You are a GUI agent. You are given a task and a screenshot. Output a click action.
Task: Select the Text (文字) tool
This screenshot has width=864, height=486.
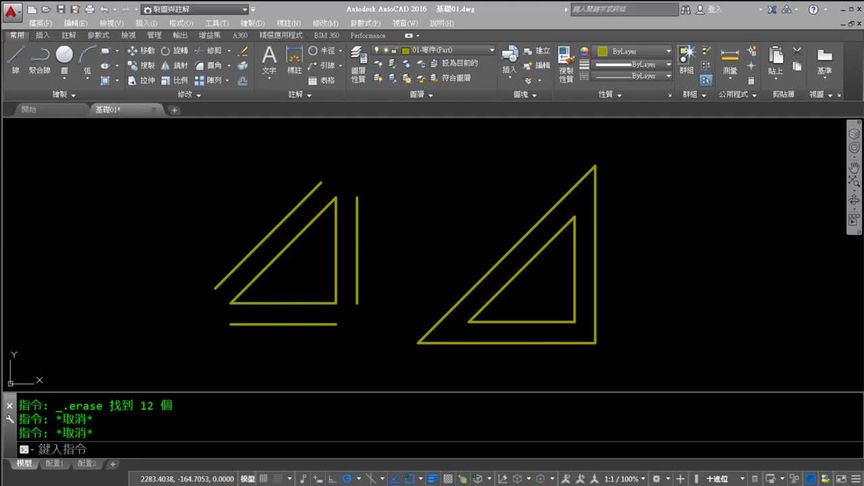(x=269, y=60)
